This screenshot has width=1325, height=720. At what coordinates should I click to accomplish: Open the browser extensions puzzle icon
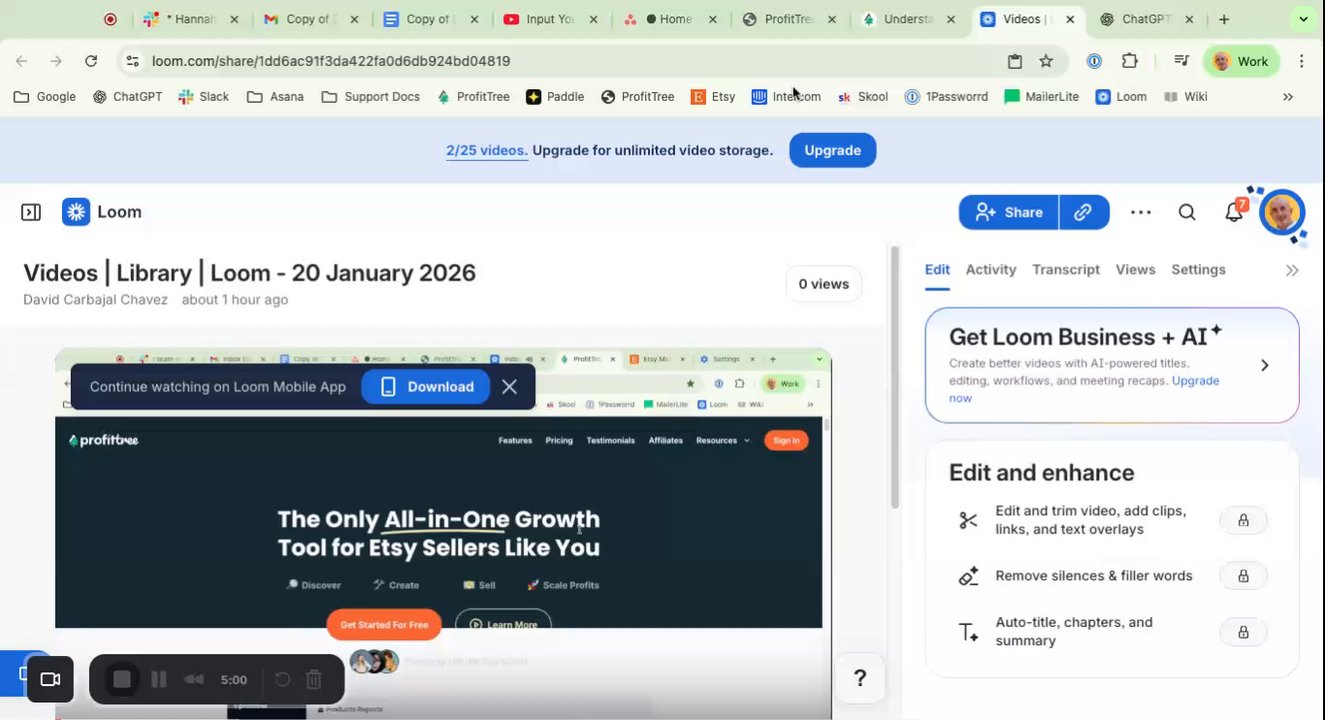pos(1130,61)
